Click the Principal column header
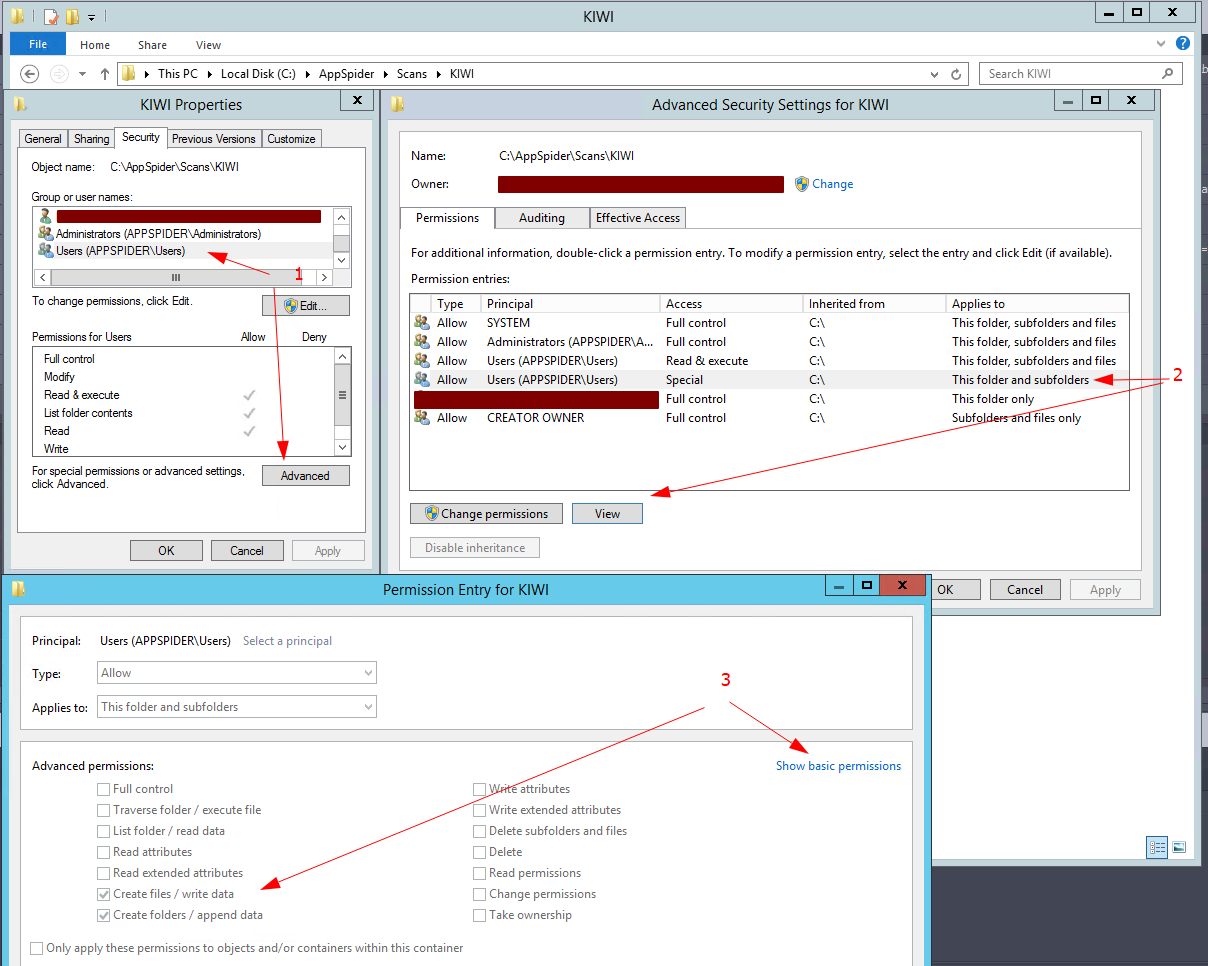 (571, 304)
